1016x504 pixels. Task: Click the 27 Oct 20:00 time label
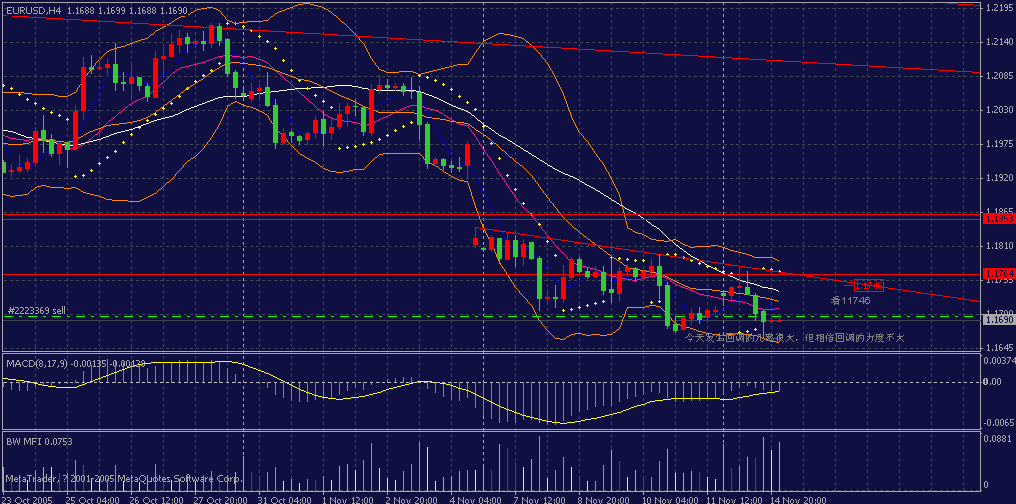(x=222, y=499)
